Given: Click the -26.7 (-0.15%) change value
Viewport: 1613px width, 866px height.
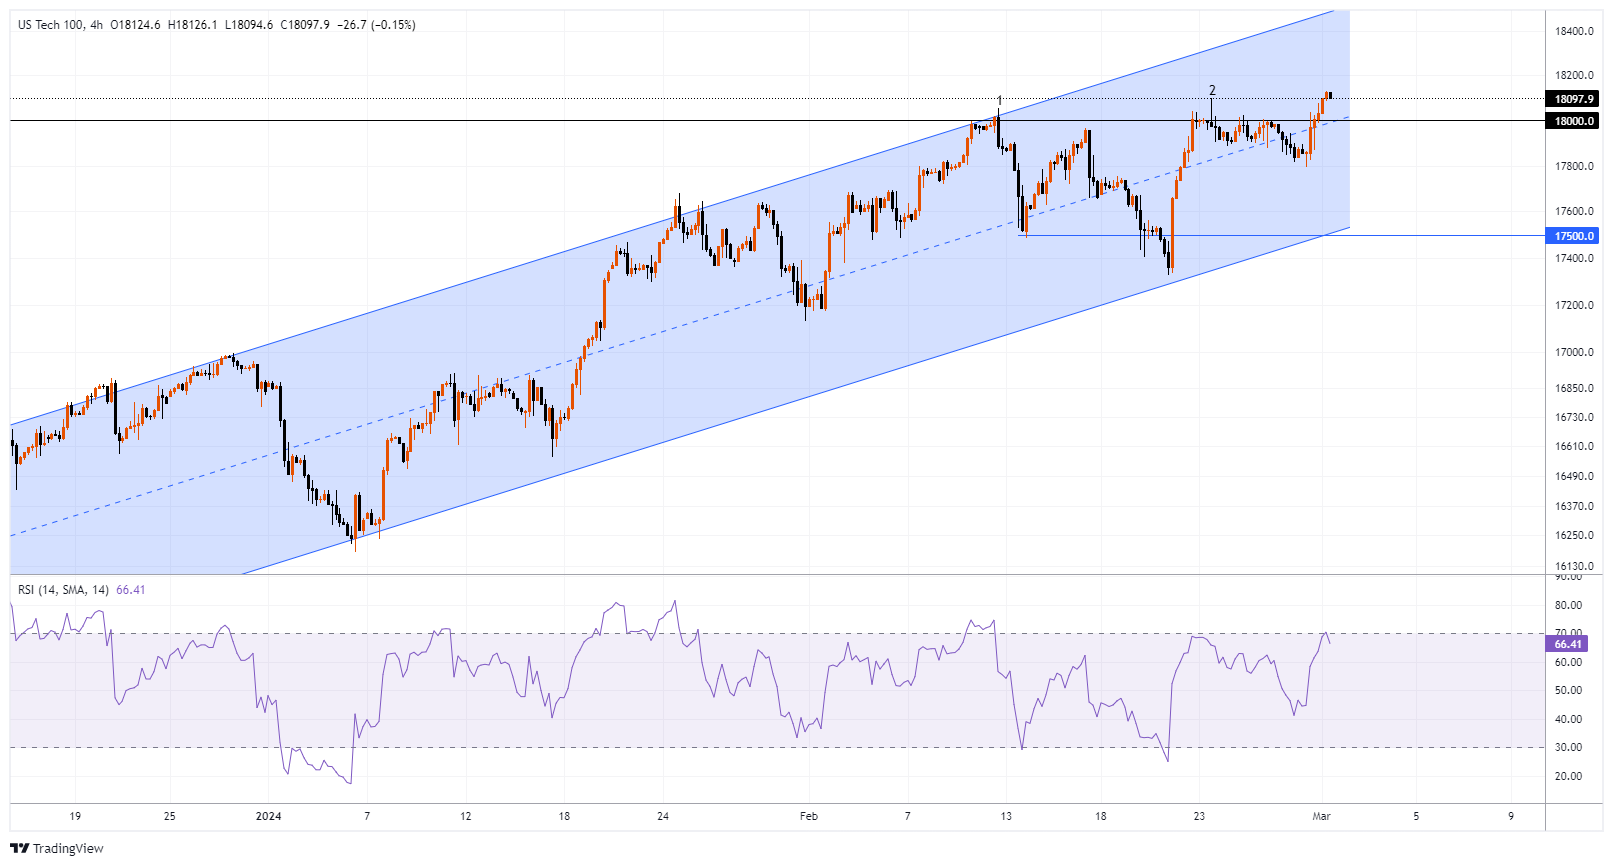Looking at the screenshot, I should pos(377,25).
